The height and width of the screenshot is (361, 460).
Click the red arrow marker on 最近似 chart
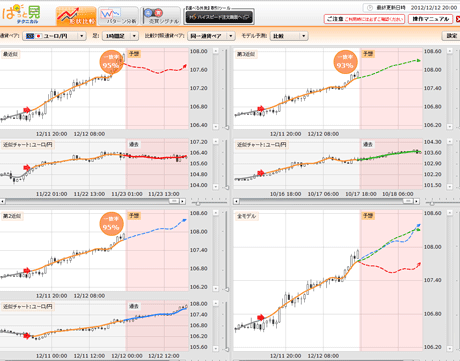click(27, 110)
